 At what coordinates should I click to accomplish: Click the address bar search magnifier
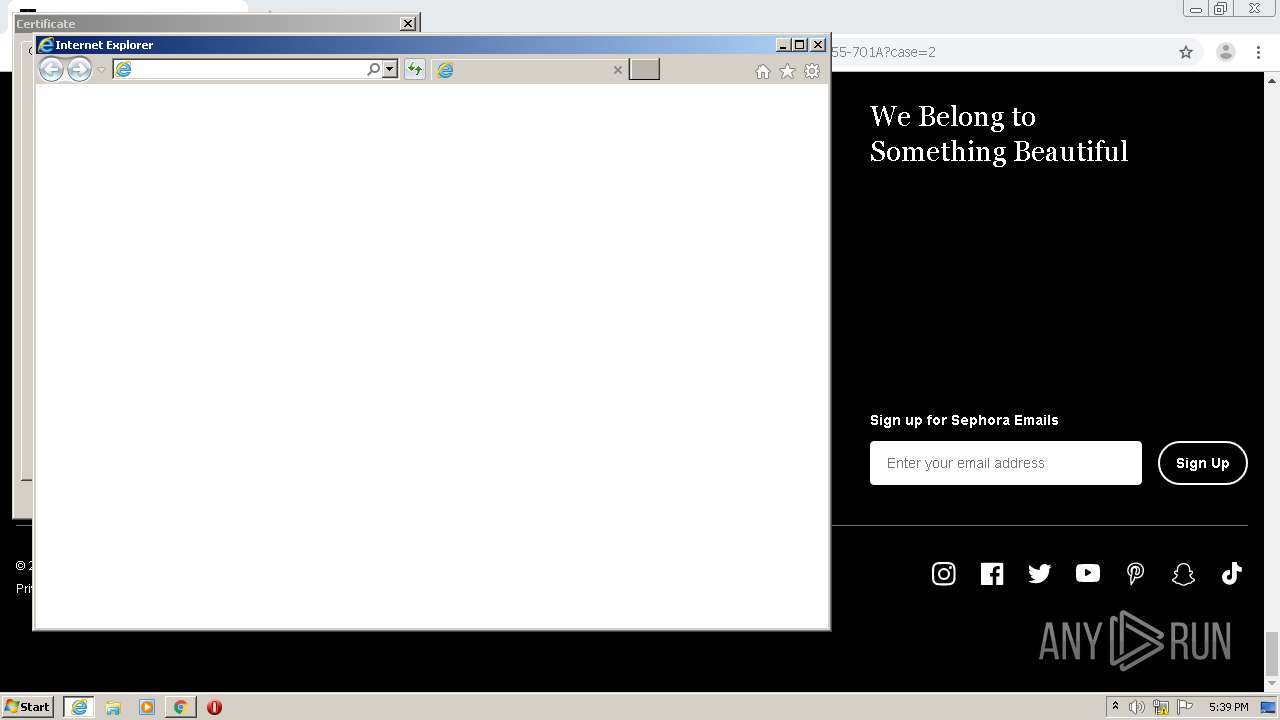pyautogui.click(x=374, y=69)
